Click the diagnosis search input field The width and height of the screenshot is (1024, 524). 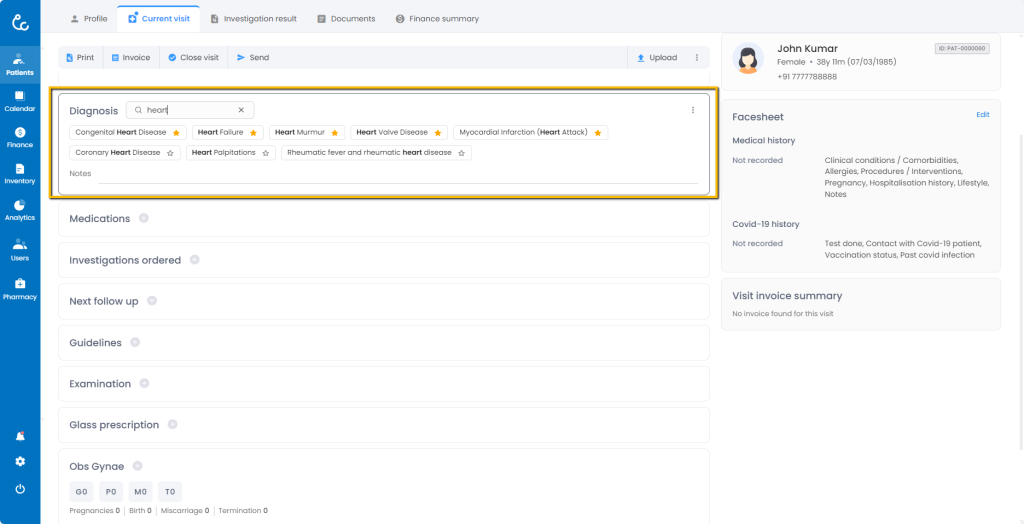[x=190, y=110]
